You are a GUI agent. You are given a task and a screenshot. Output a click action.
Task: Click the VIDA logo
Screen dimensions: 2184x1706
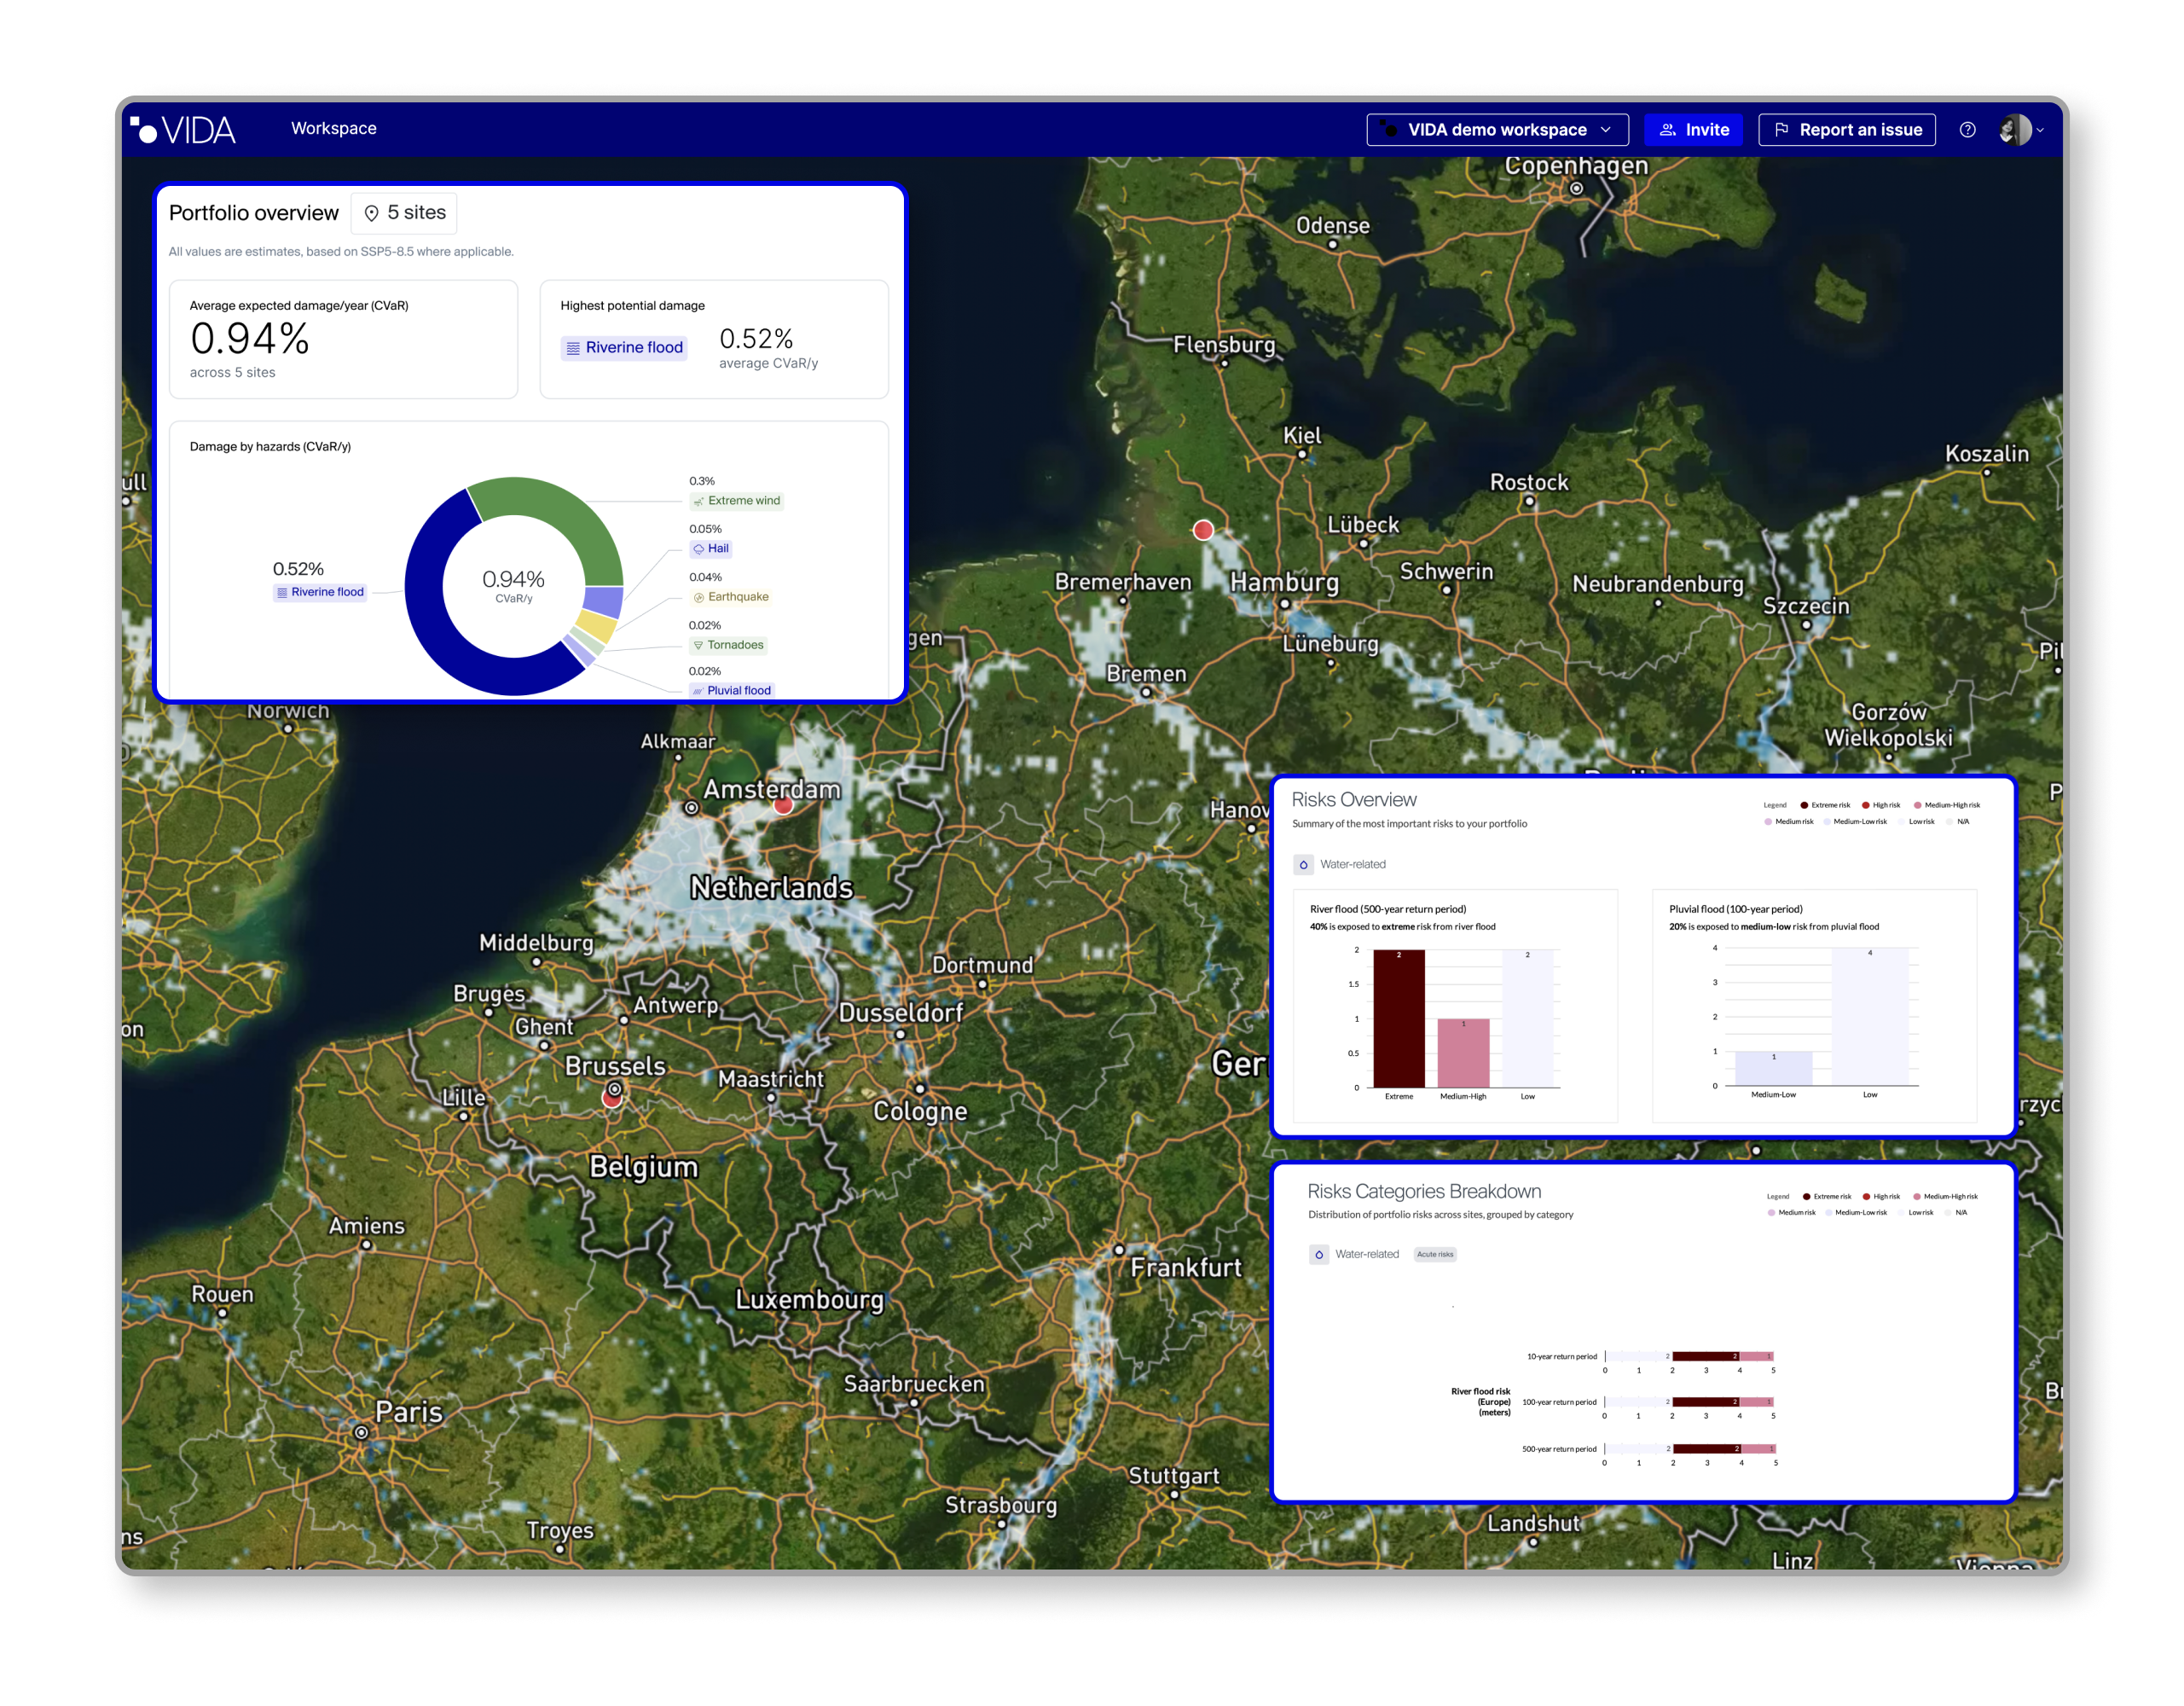point(183,130)
